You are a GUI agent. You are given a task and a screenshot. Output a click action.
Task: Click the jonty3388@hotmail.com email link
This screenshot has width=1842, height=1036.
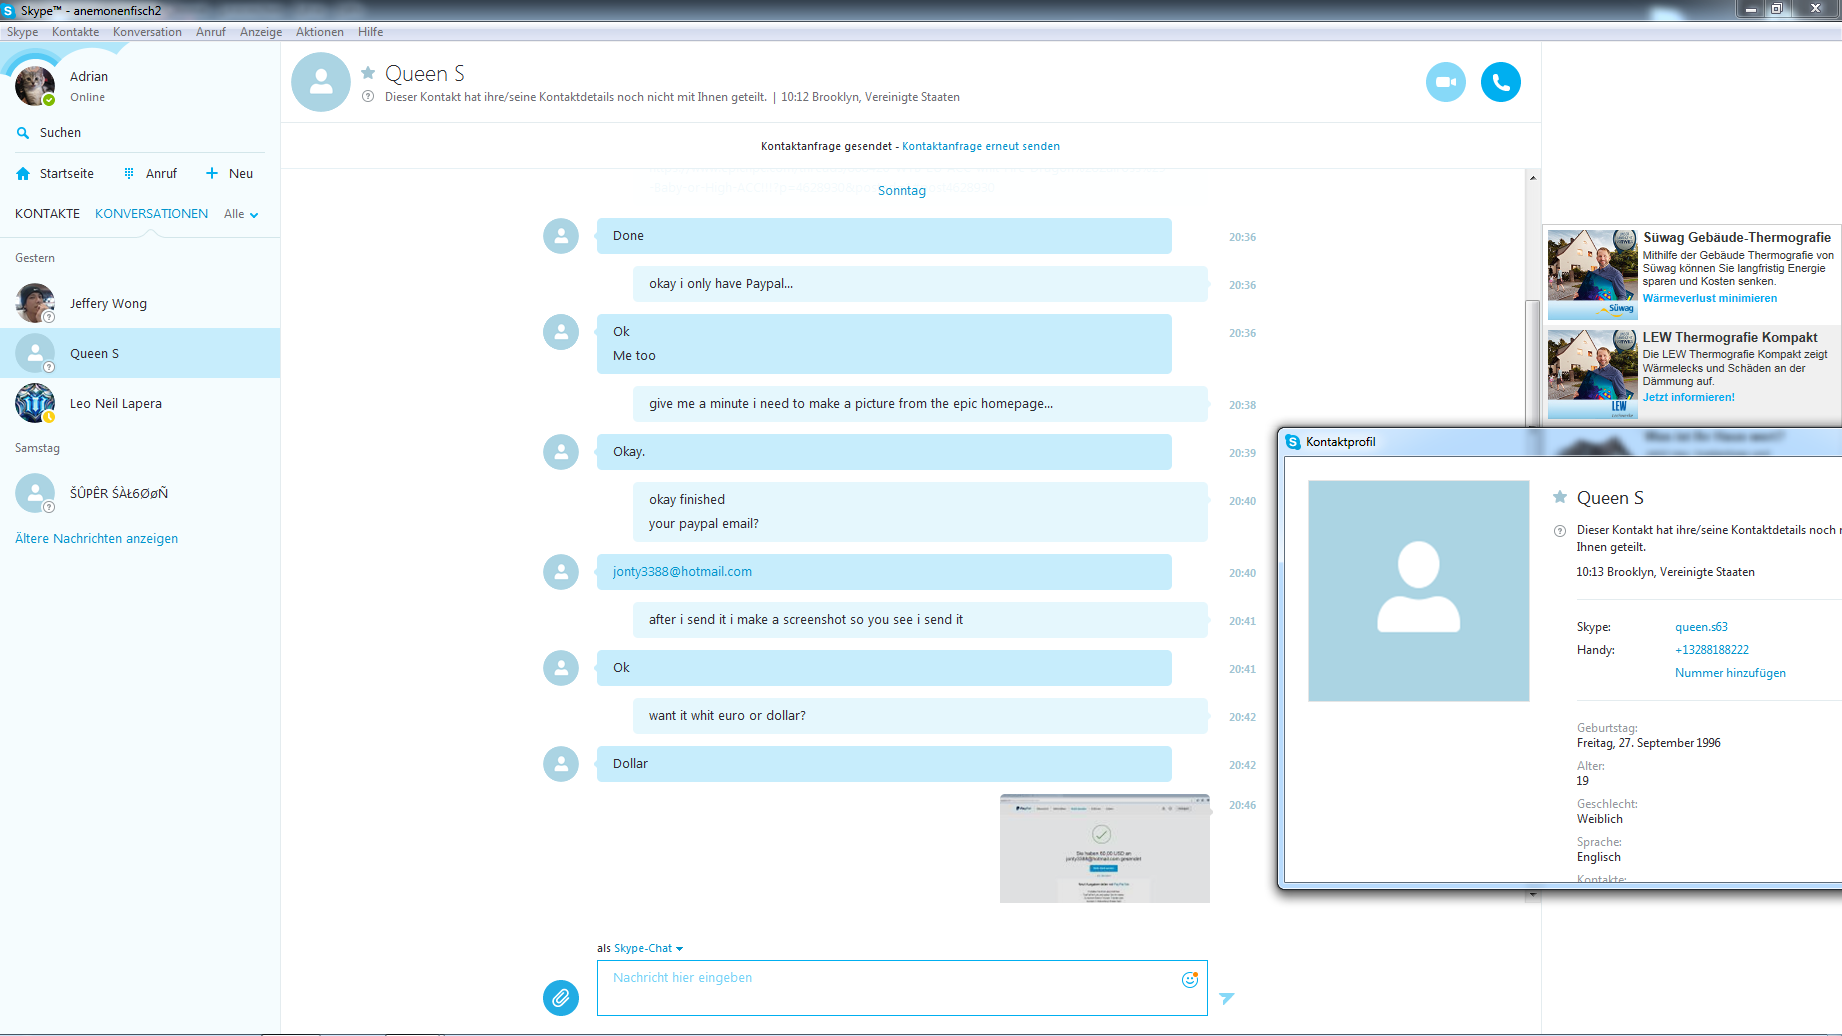[x=682, y=572]
